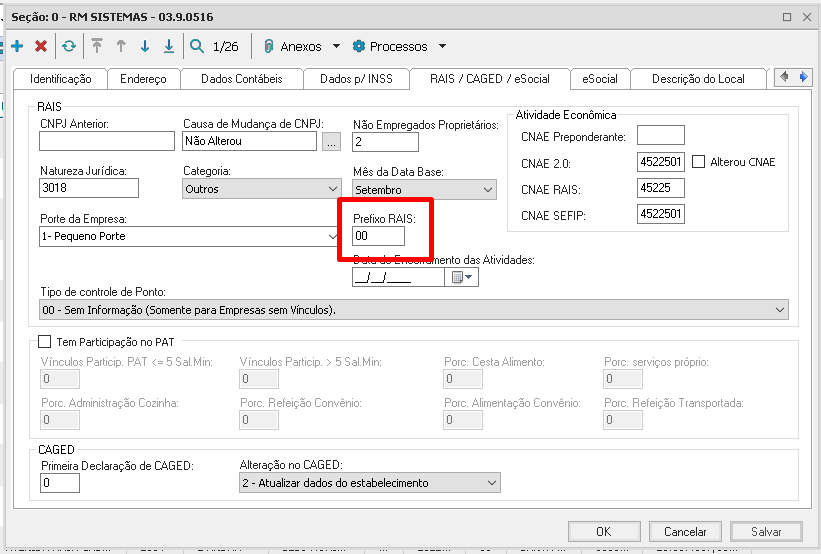821x554 pixels.
Task: Click the OK button
Action: coord(604,531)
